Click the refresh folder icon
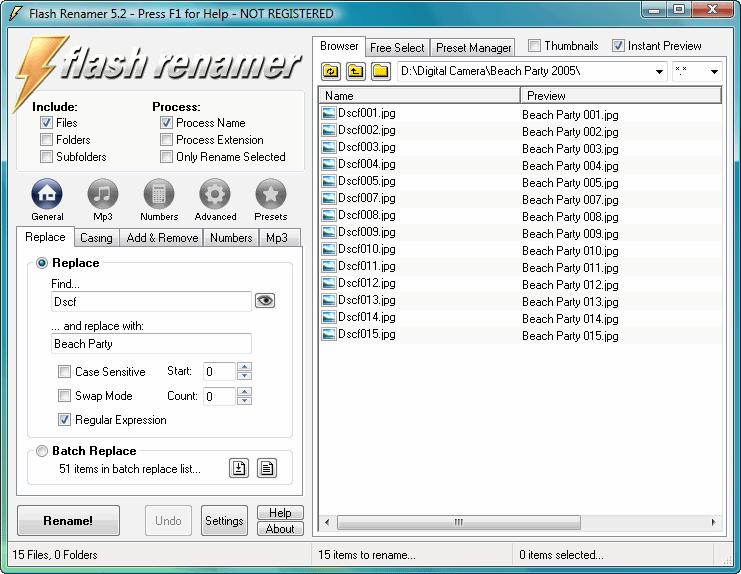This screenshot has width=741, height=574. (x=331, y=71)
